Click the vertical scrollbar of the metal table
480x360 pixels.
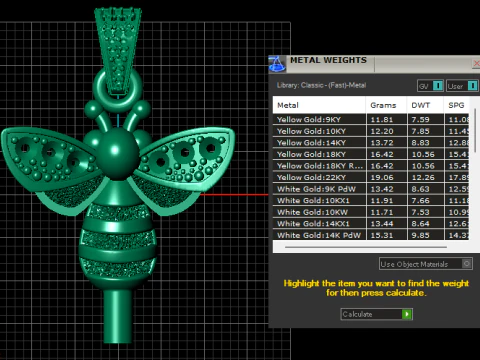point(475,131)
